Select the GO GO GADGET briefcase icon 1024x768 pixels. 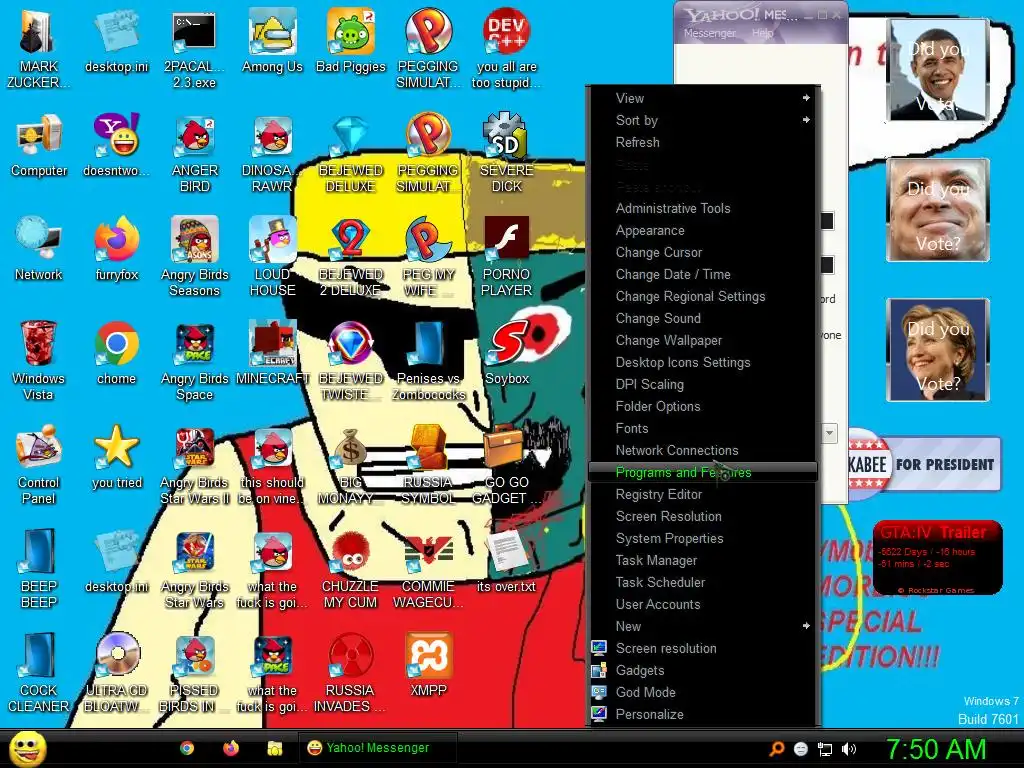[x=507, y=464]
